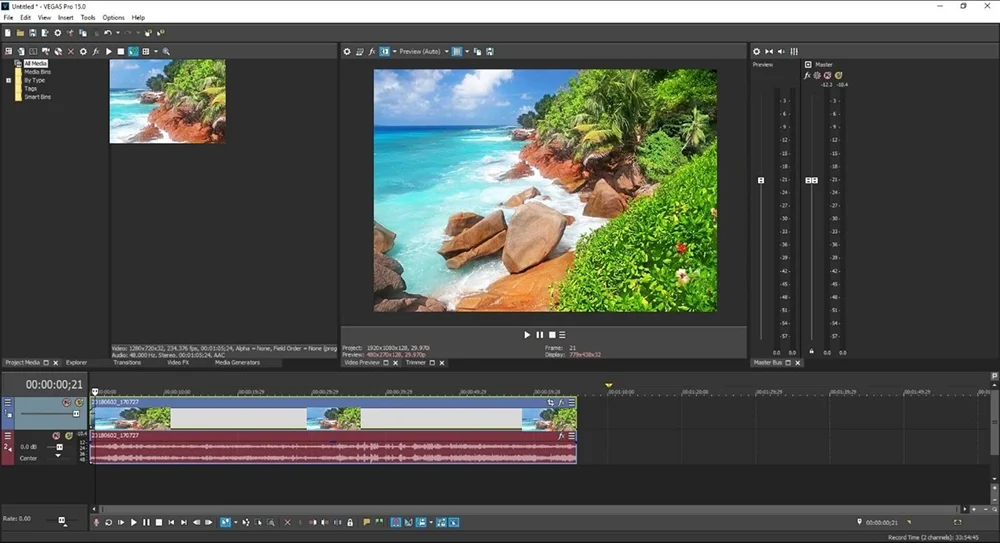Remove selected media with the red X icon
This screenshot has width=1000, height=543.
(70, 52)
